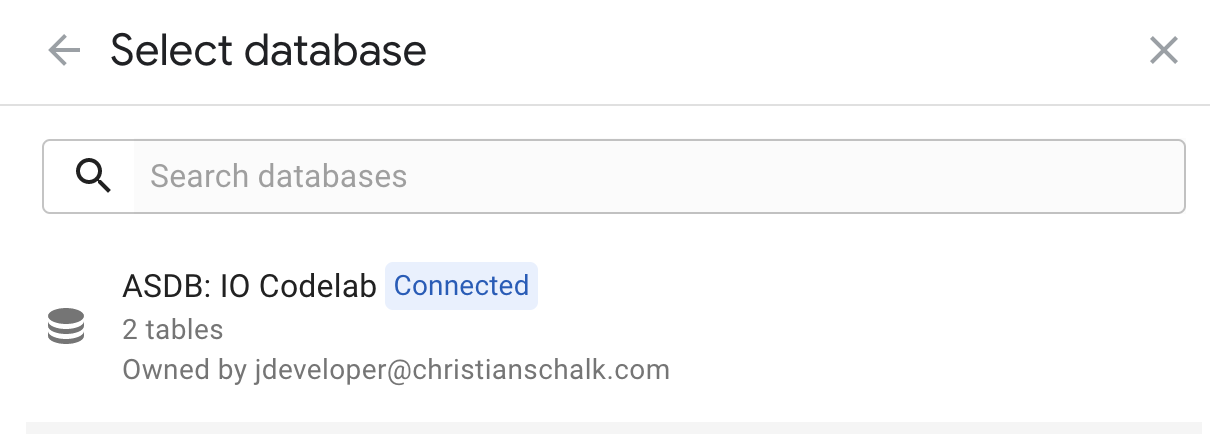Viewport: 1210px width, 434px height.
Task: Click the "Search databases" placeholder text
Action: (278, 176)
